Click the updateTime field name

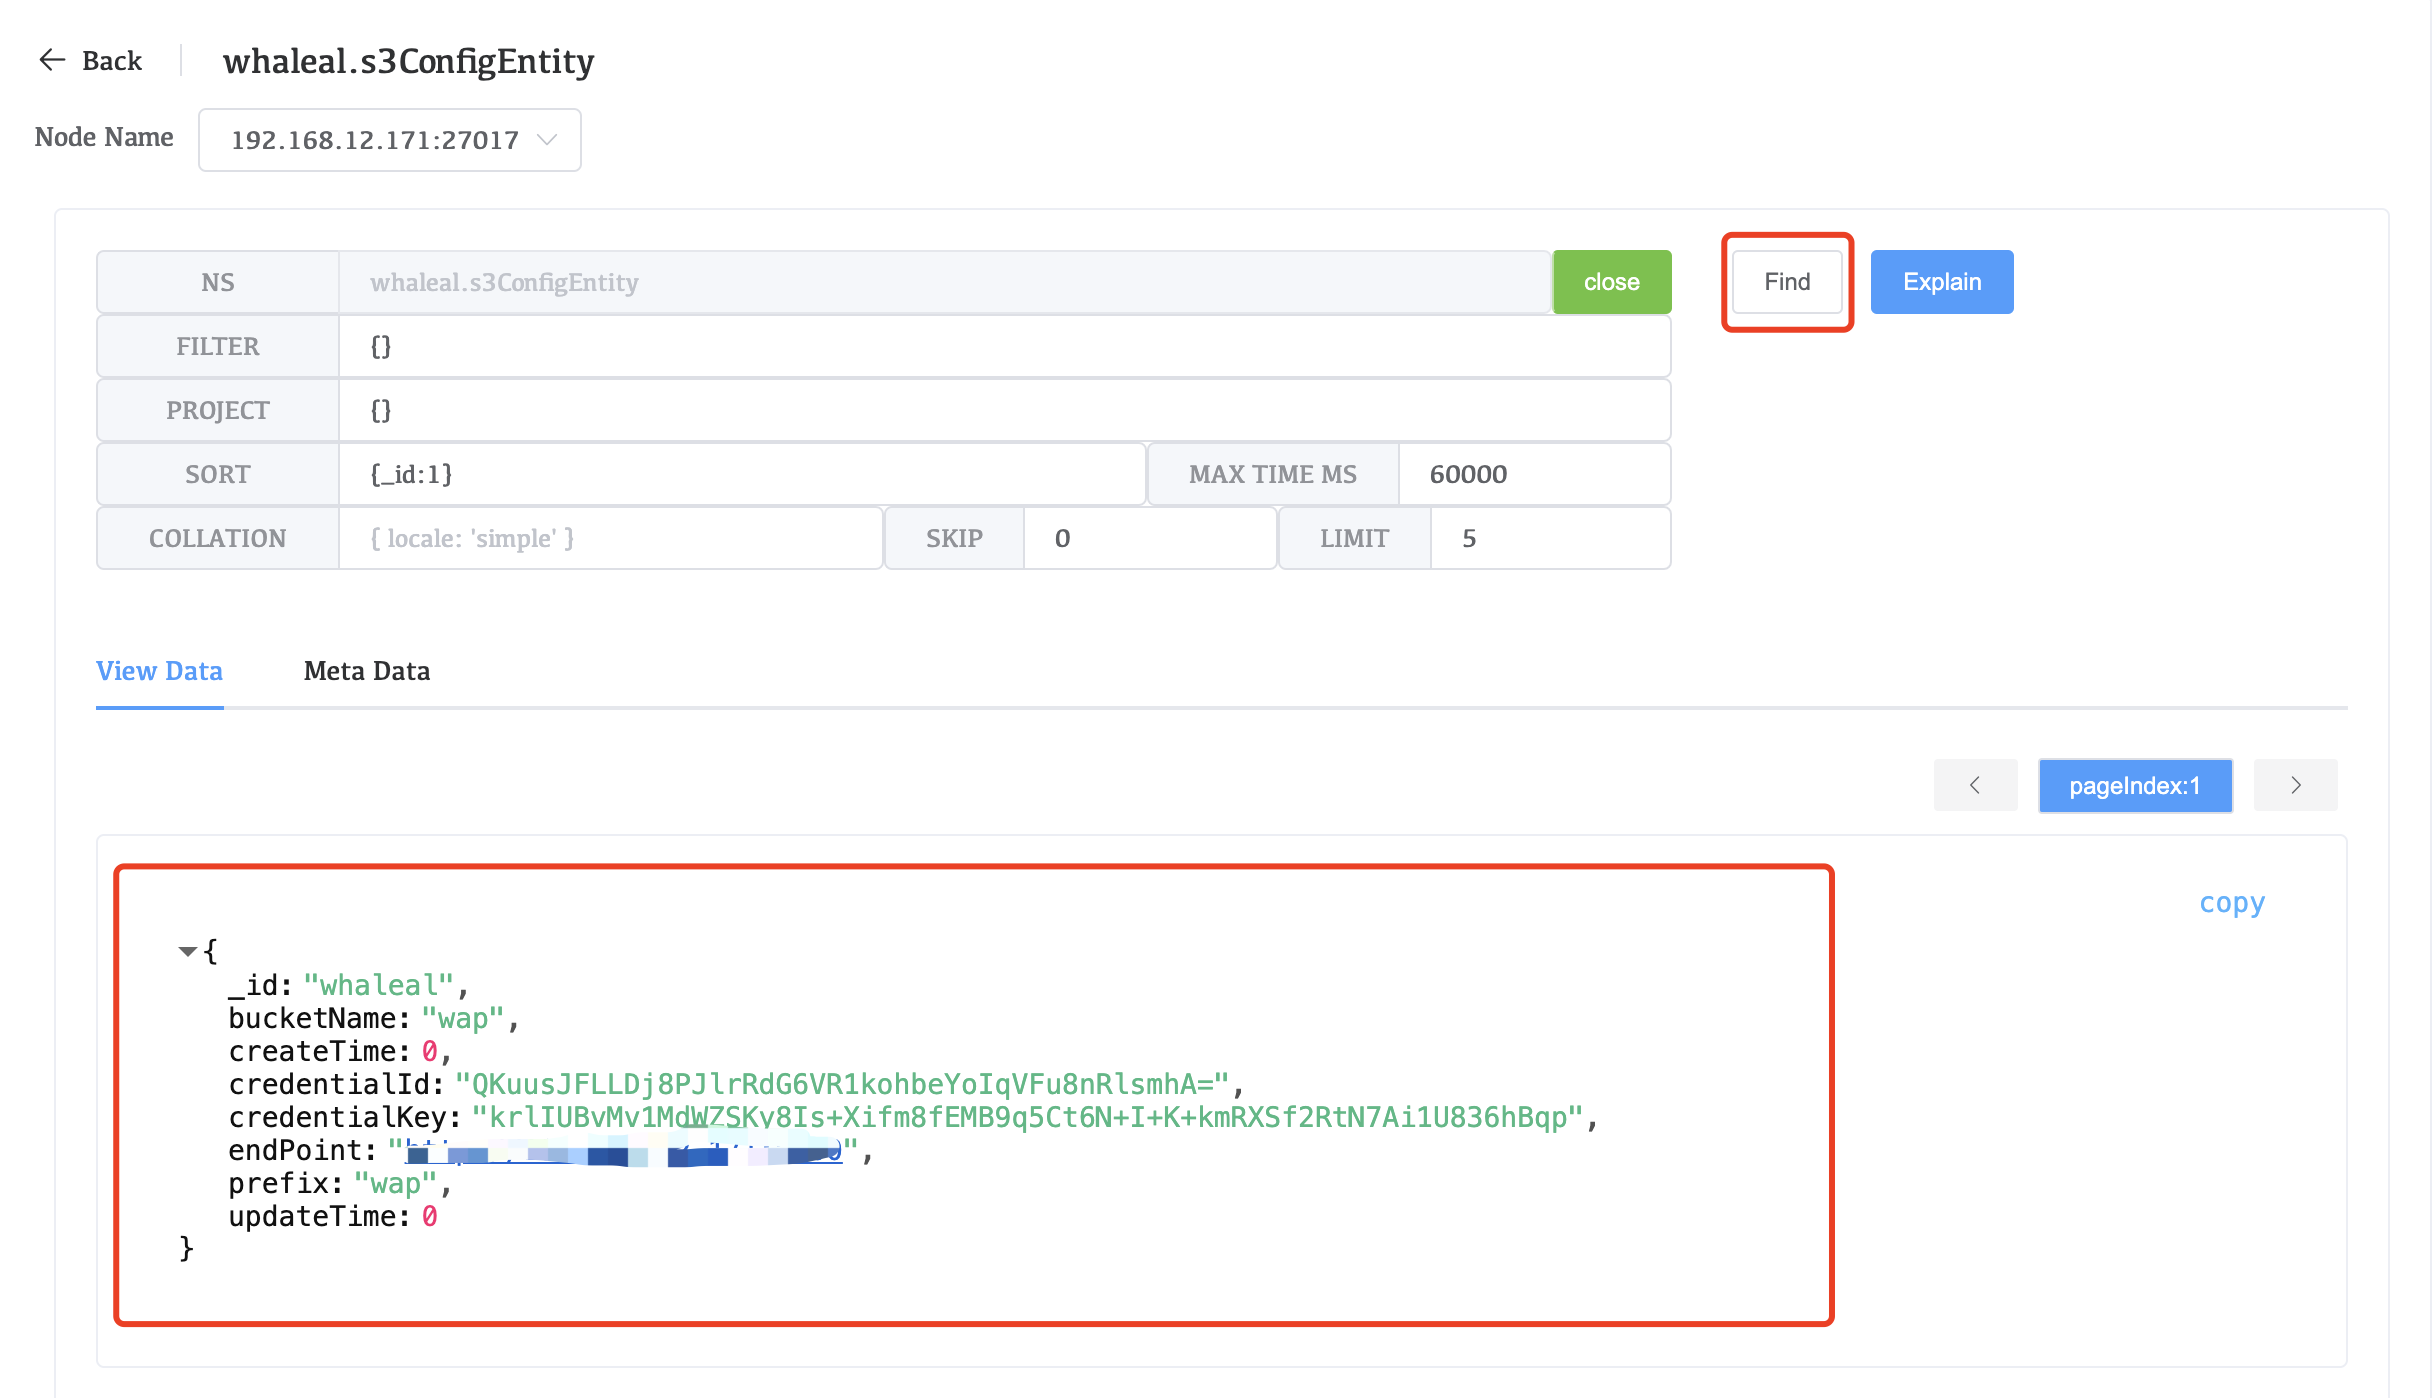319,1217
